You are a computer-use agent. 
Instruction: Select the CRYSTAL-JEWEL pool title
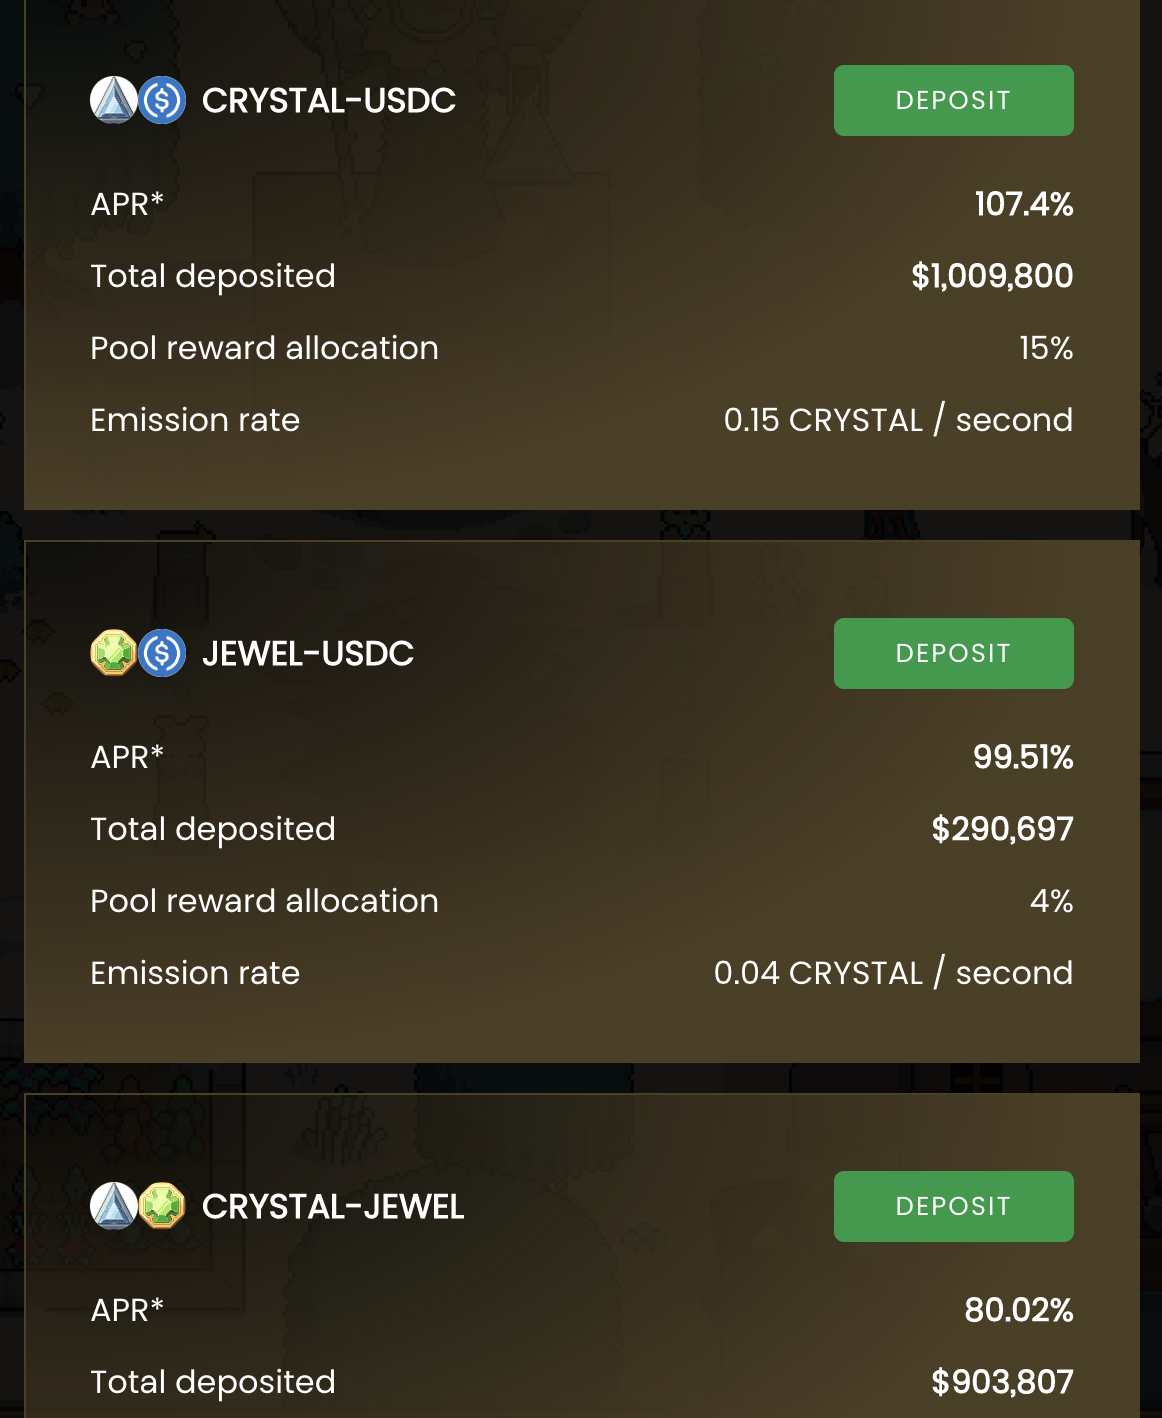click(x=333, y=1206)
